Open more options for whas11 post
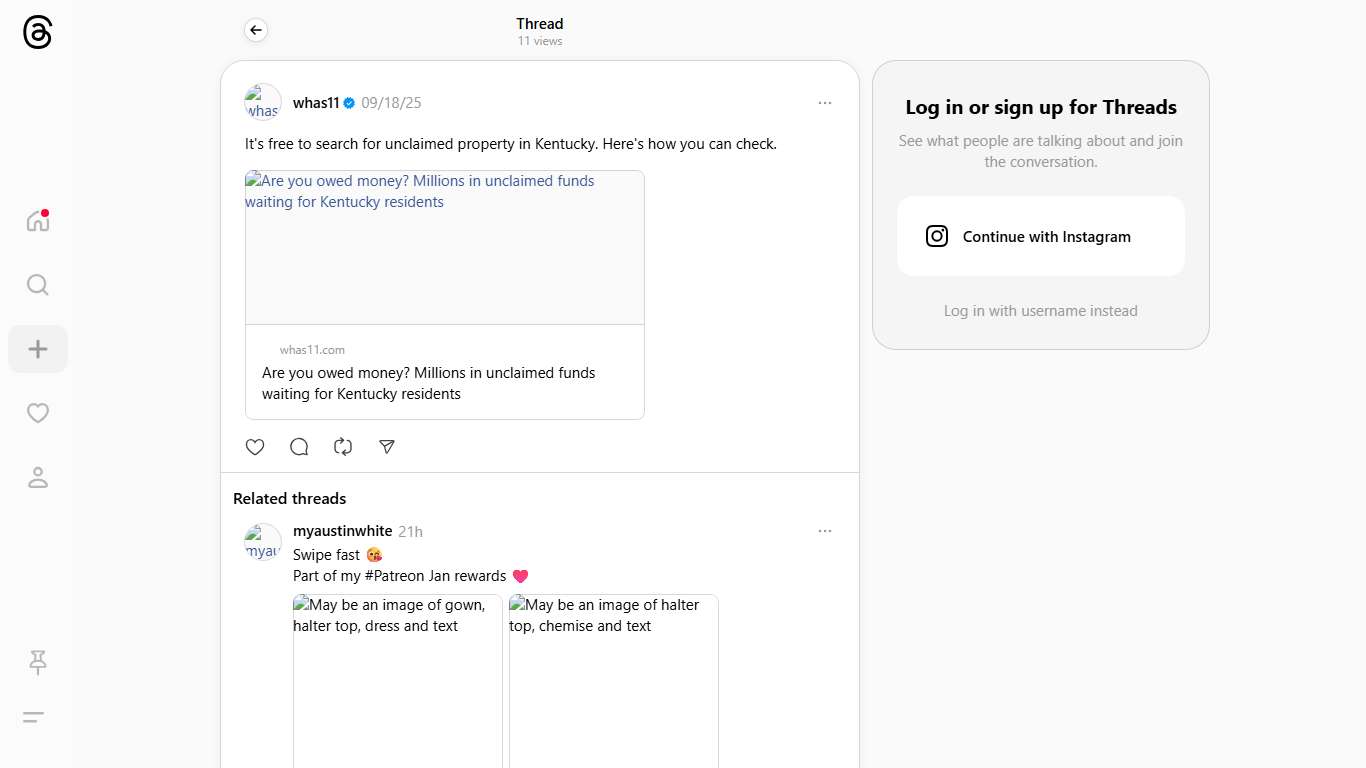1366x768 pixels. coord(825,103)
